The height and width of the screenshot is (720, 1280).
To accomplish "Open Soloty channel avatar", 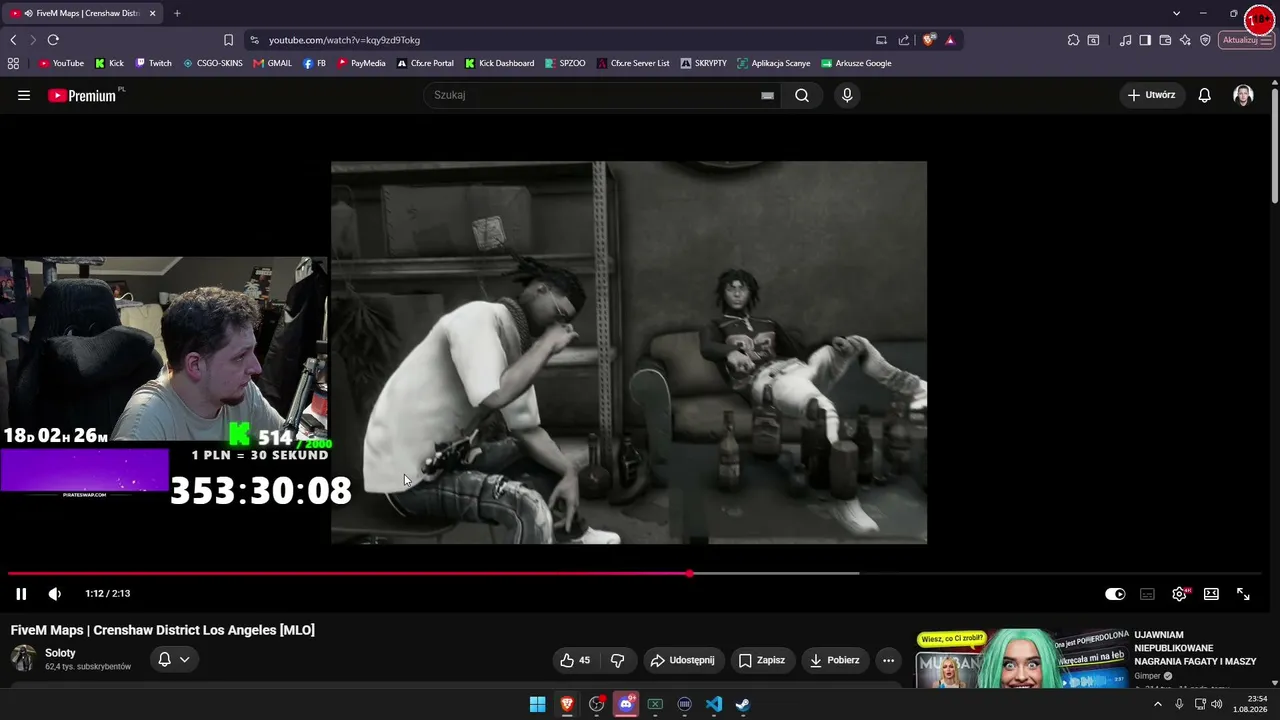I will [23, 658].
